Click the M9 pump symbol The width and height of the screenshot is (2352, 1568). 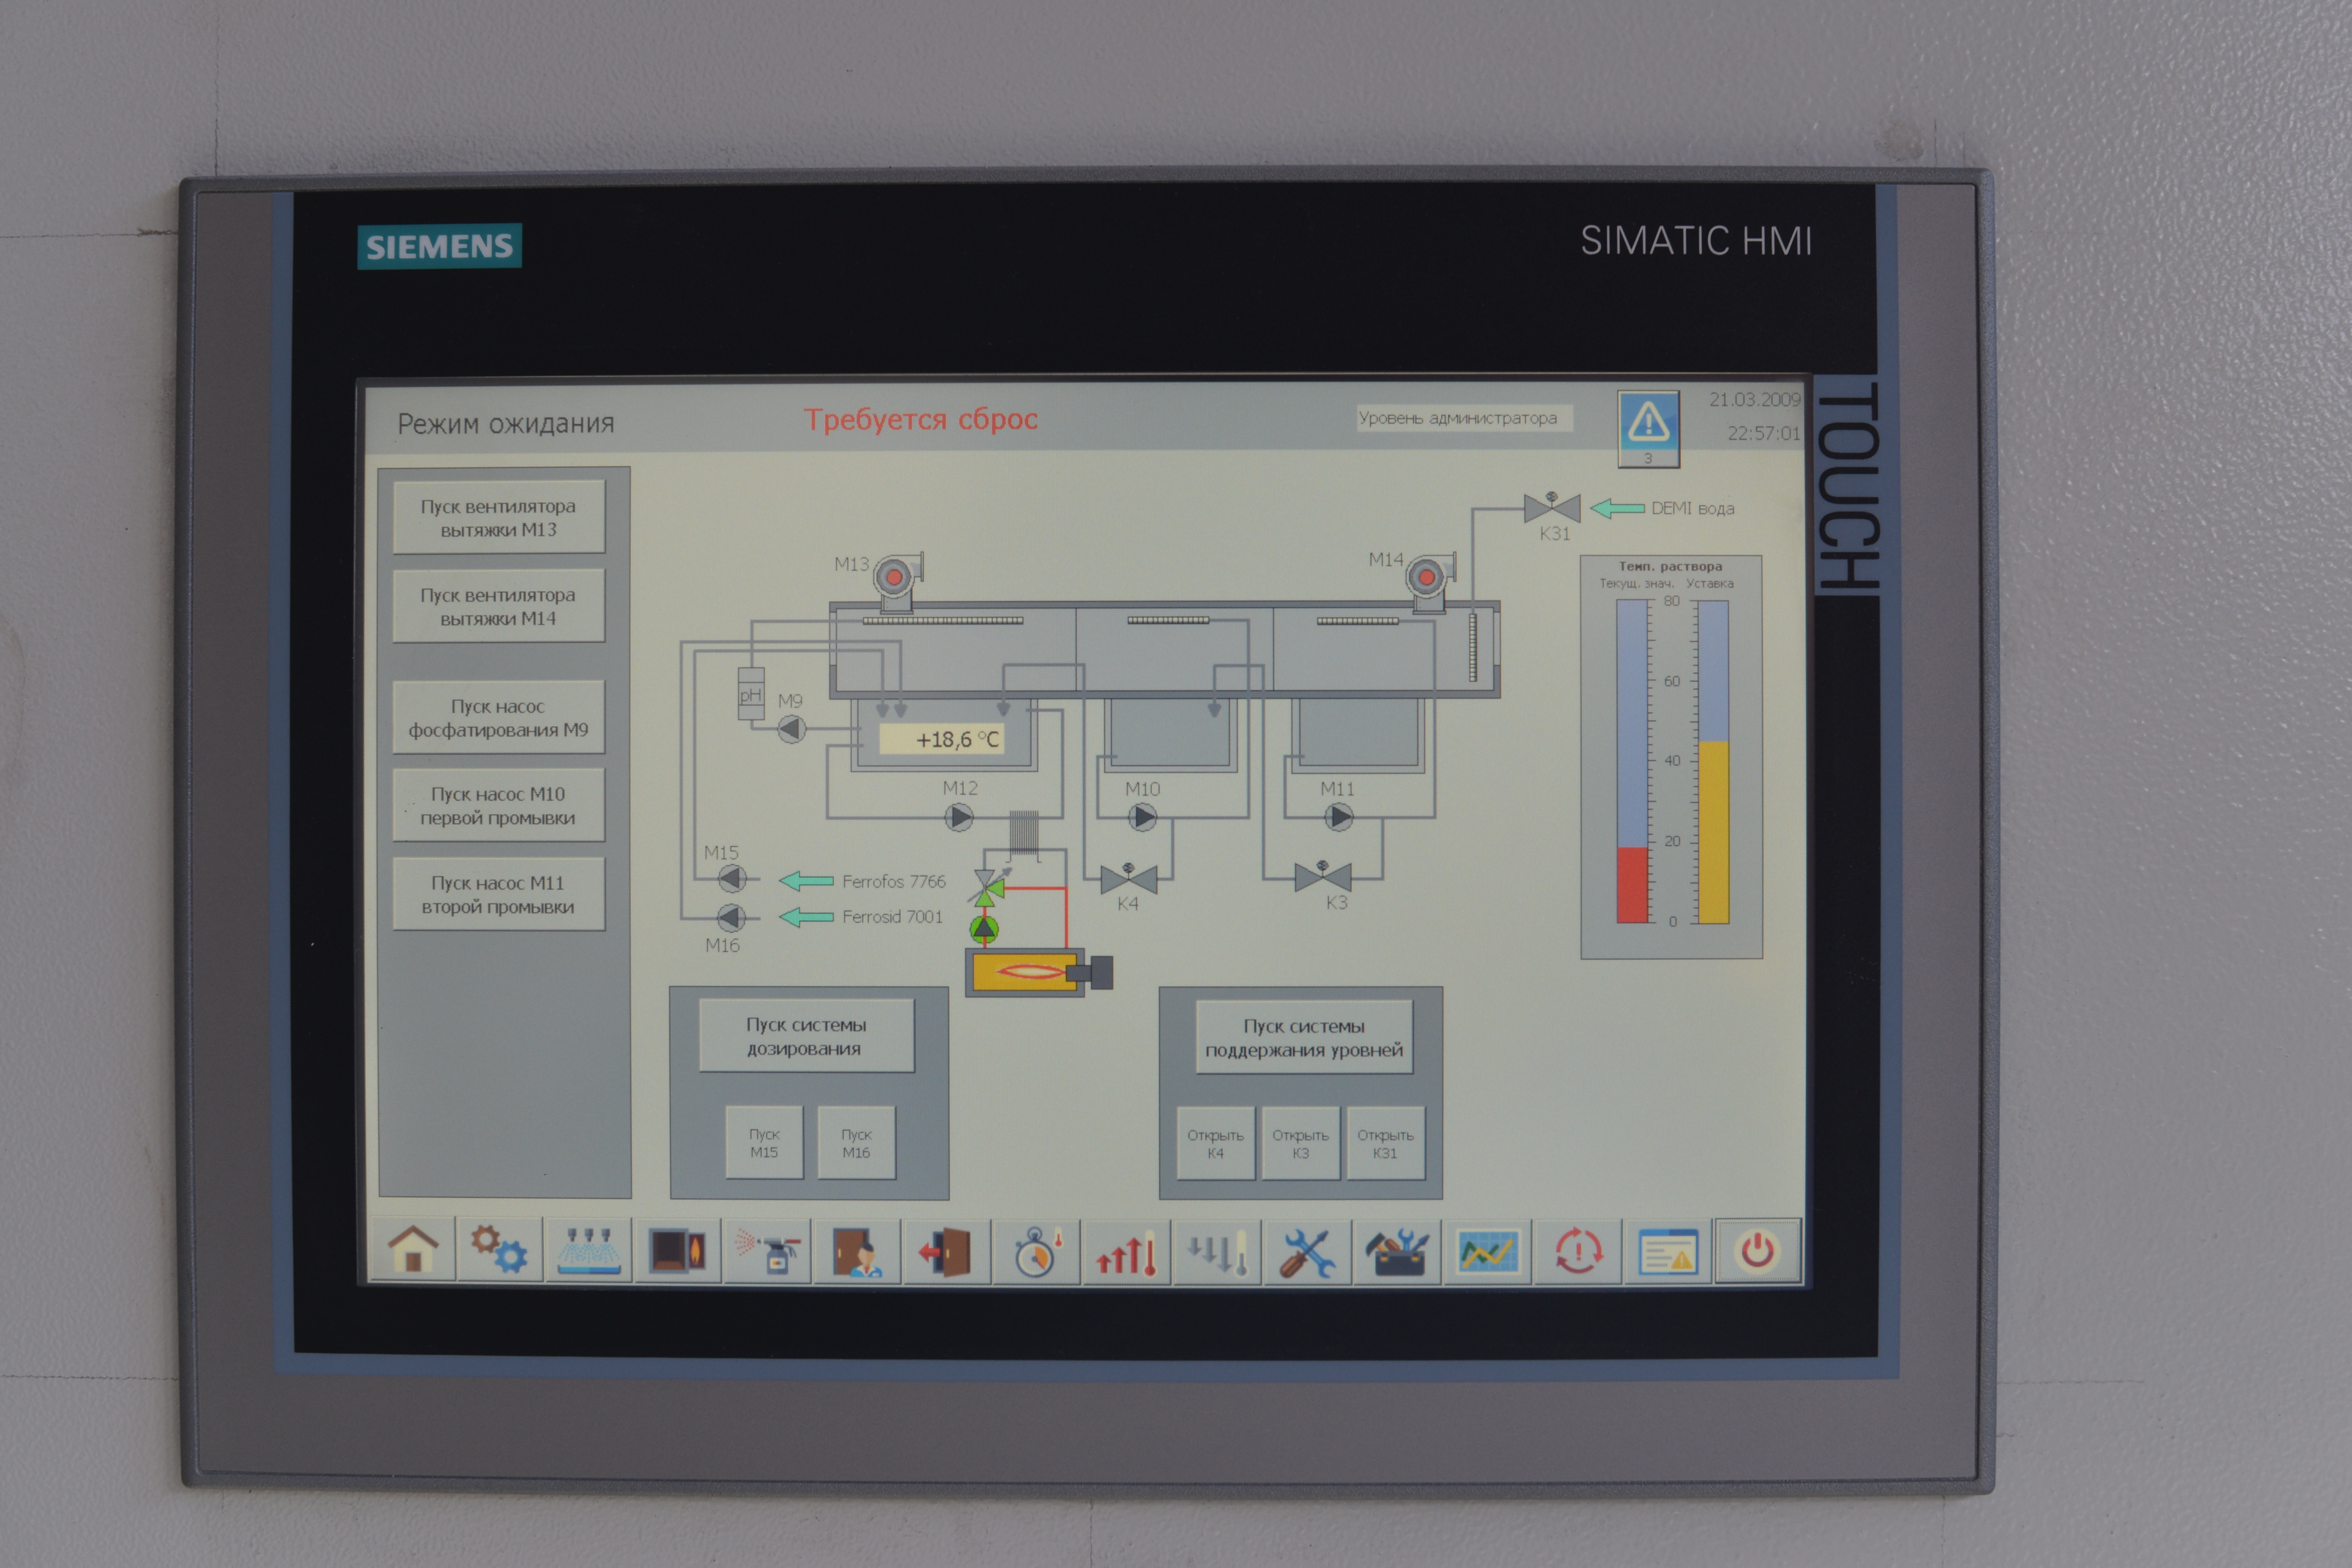[792, 729]
